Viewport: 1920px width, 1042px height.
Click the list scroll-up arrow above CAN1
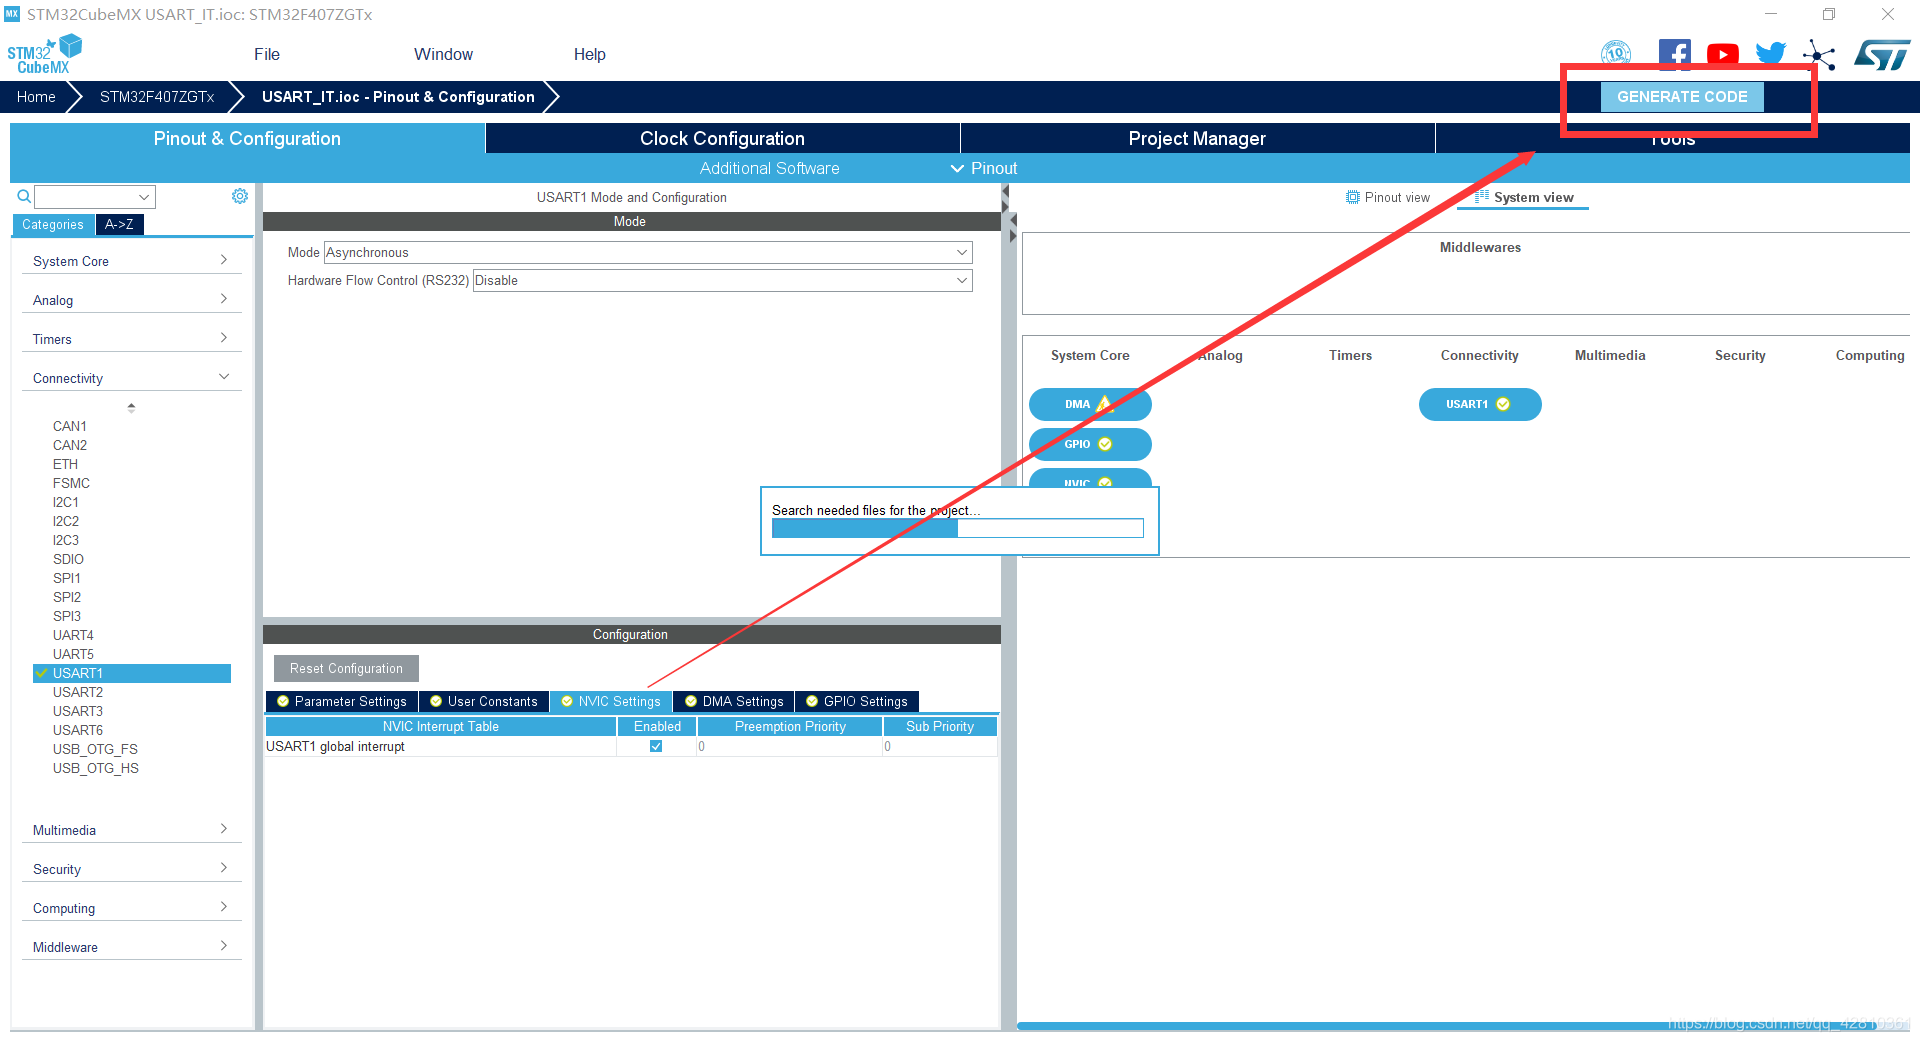coord(131,407)
